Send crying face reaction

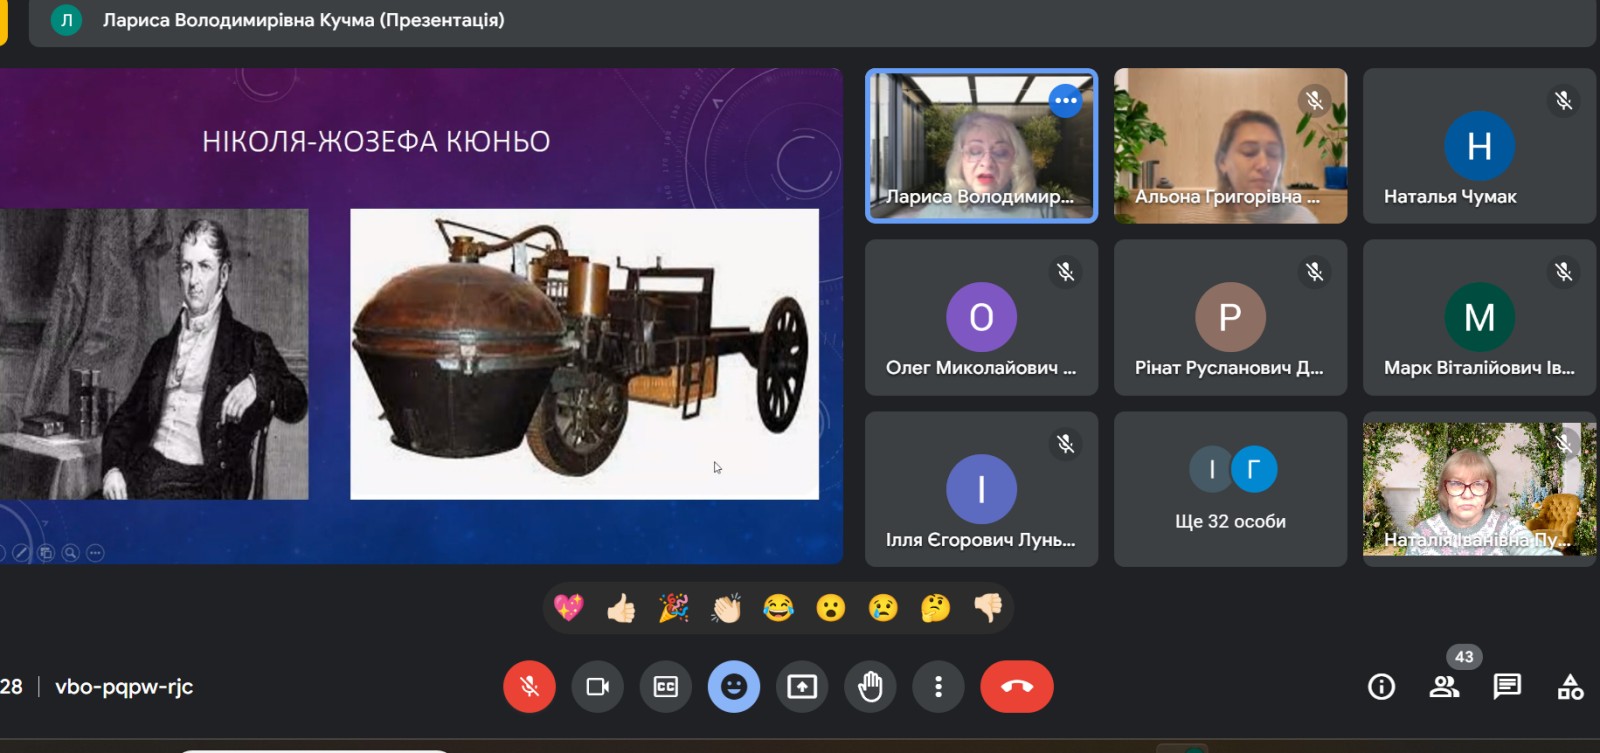coord(883,608)
